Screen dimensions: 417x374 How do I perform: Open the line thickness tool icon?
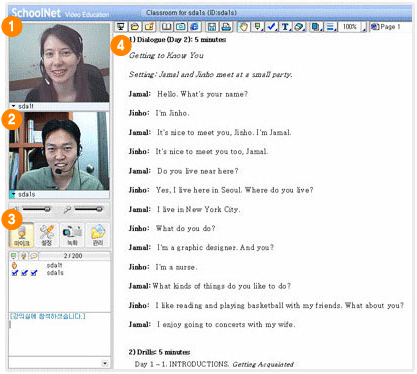330,27
